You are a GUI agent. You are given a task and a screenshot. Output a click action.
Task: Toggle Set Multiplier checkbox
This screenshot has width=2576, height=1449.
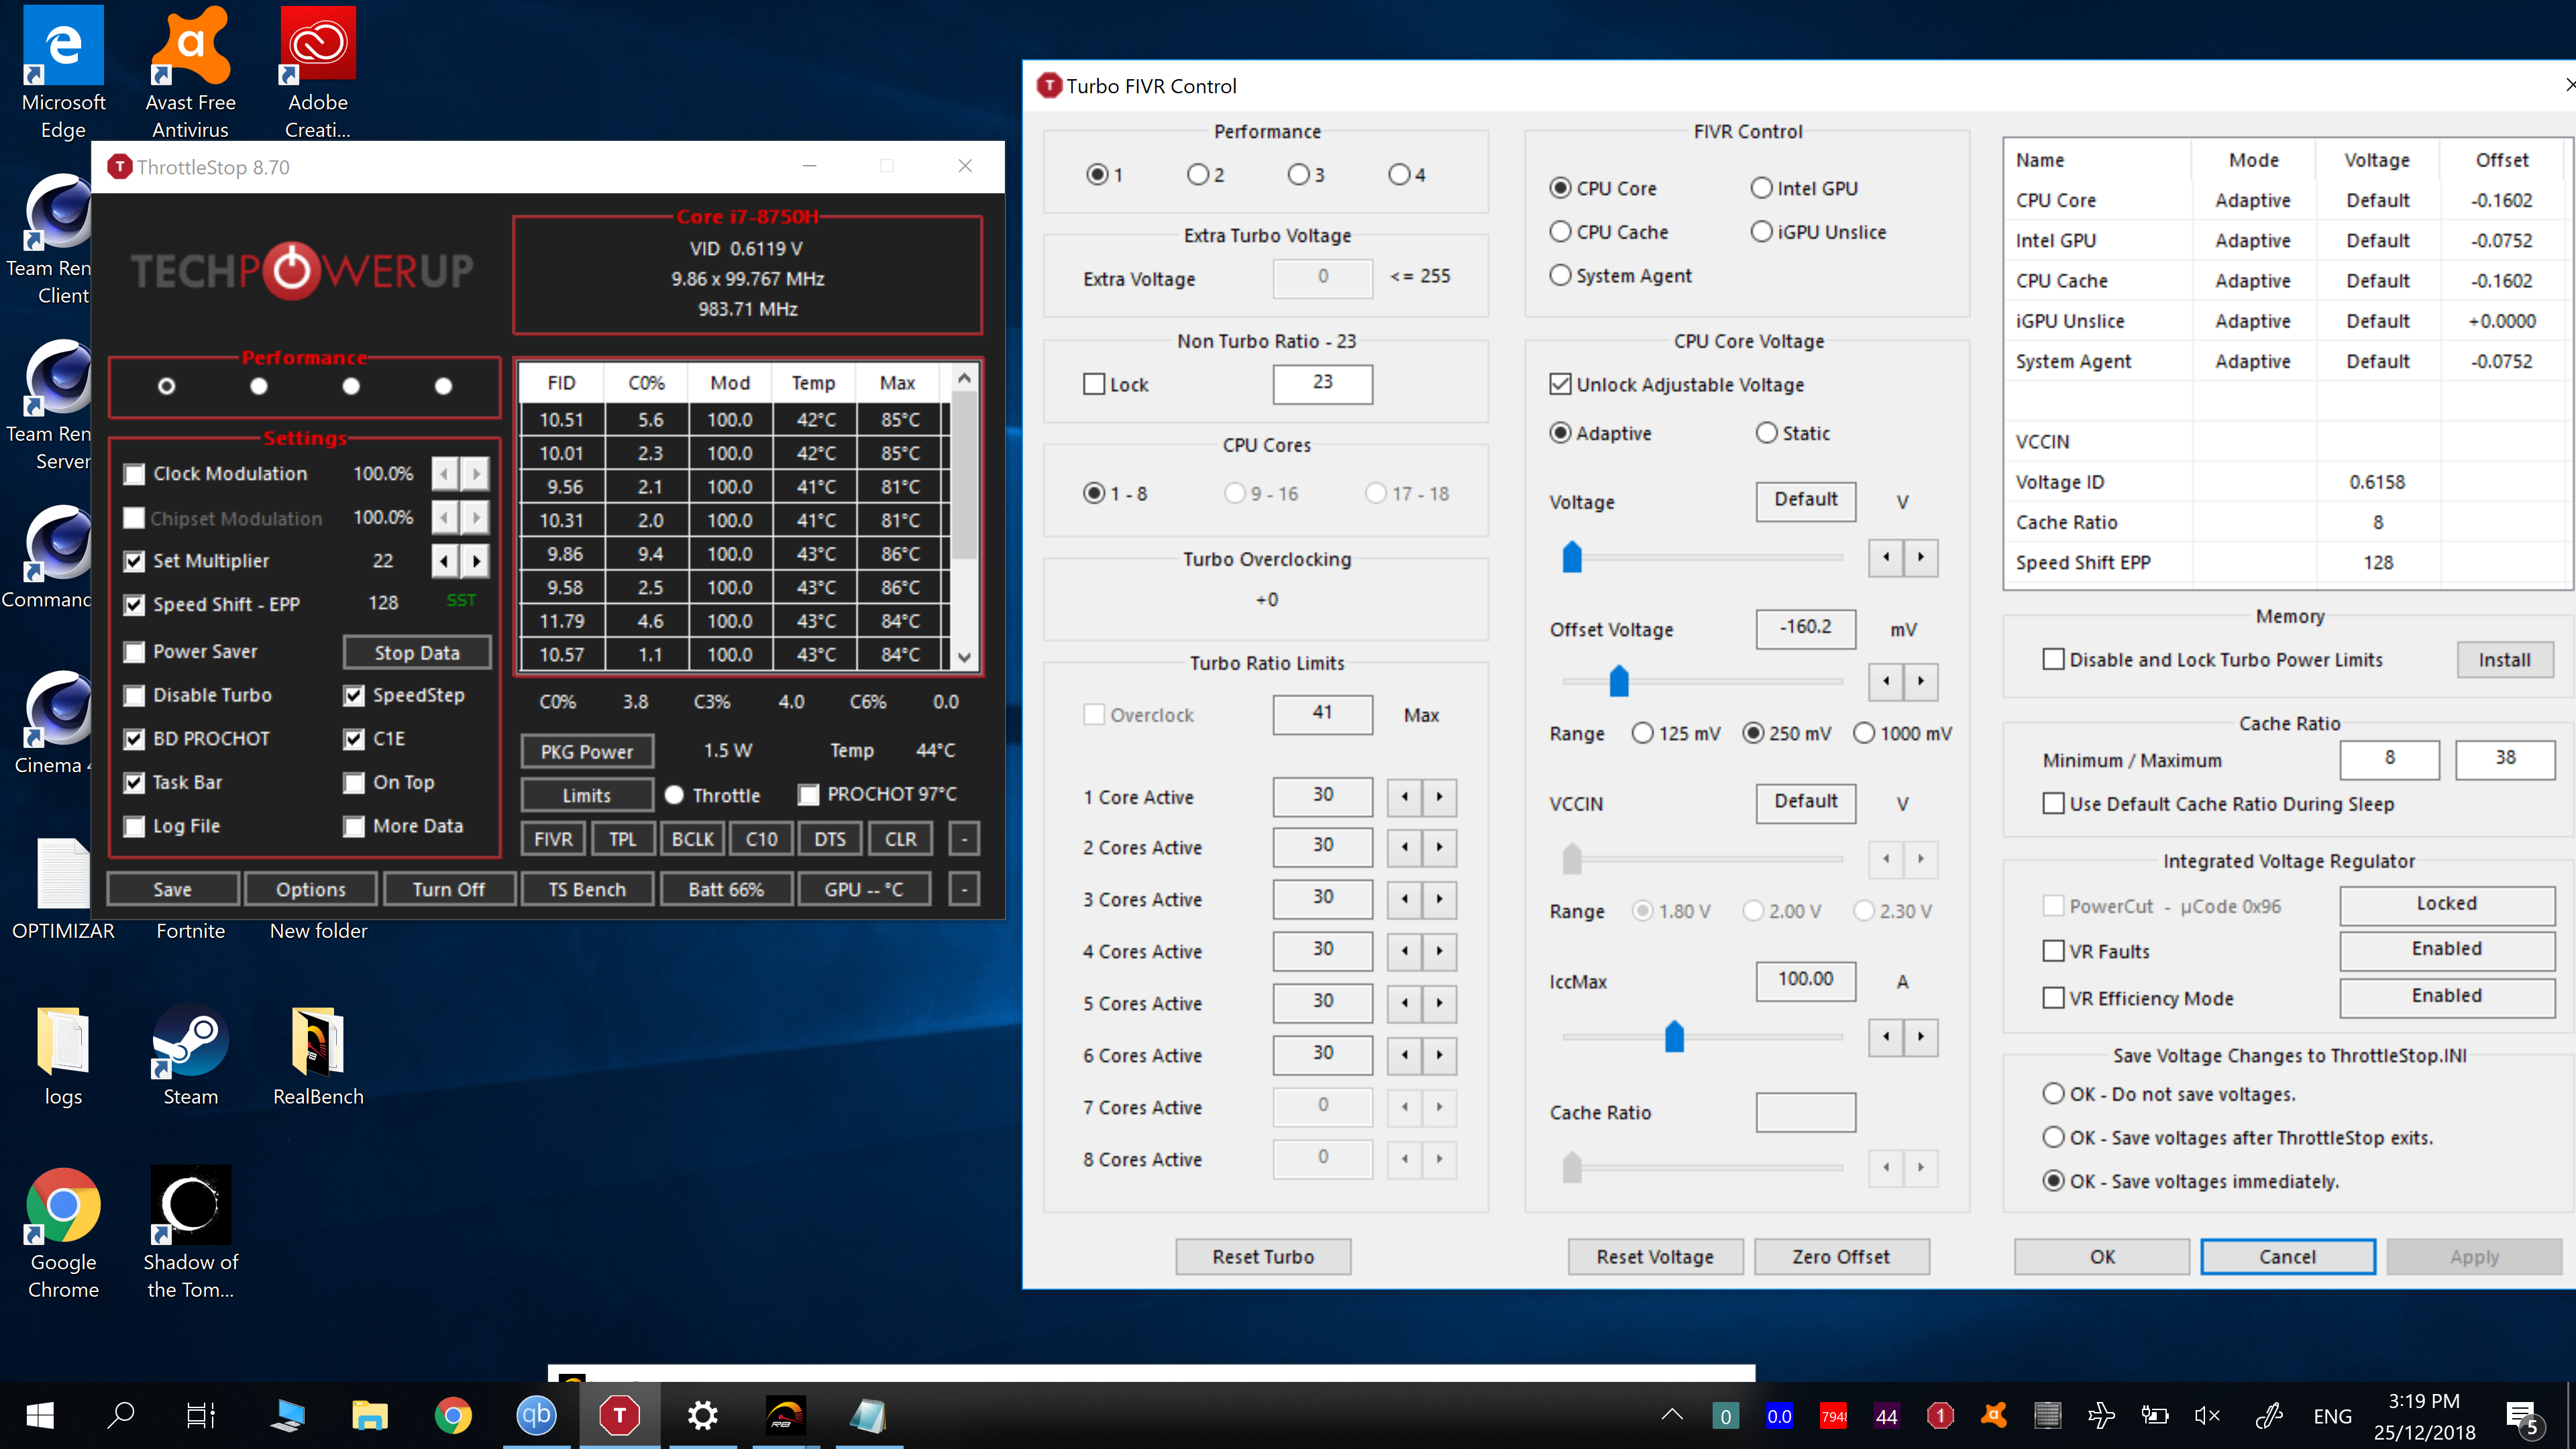click(x=134, y=561)
